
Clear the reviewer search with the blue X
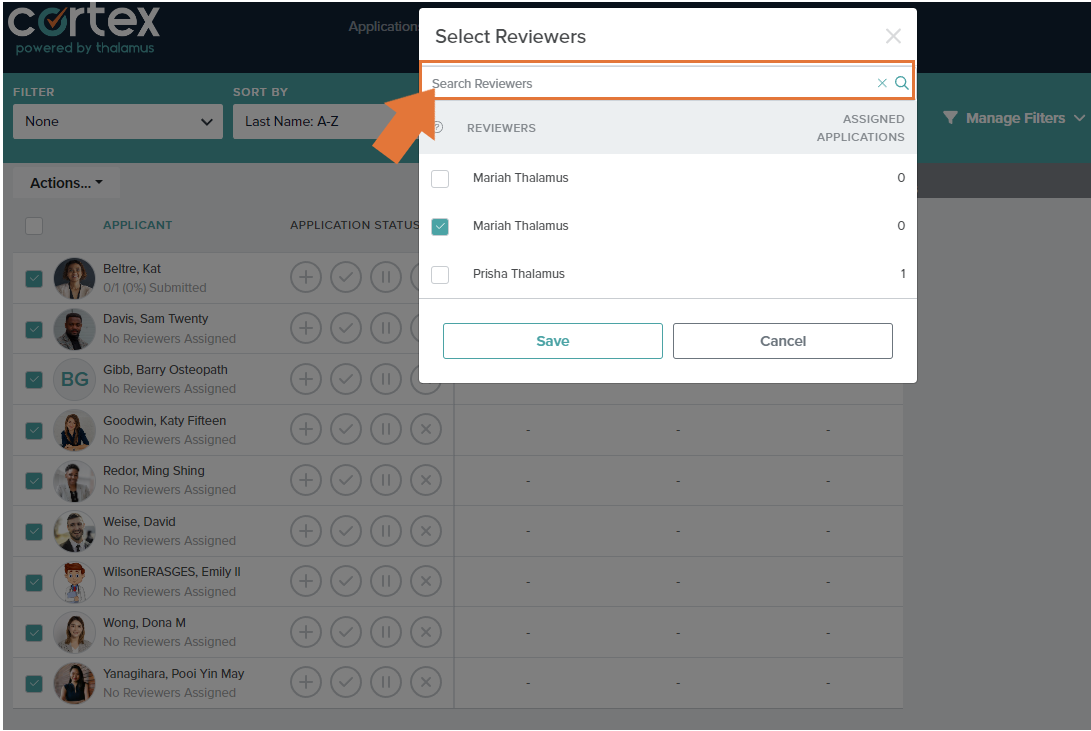pyautogui.click(x=881, y=83)
